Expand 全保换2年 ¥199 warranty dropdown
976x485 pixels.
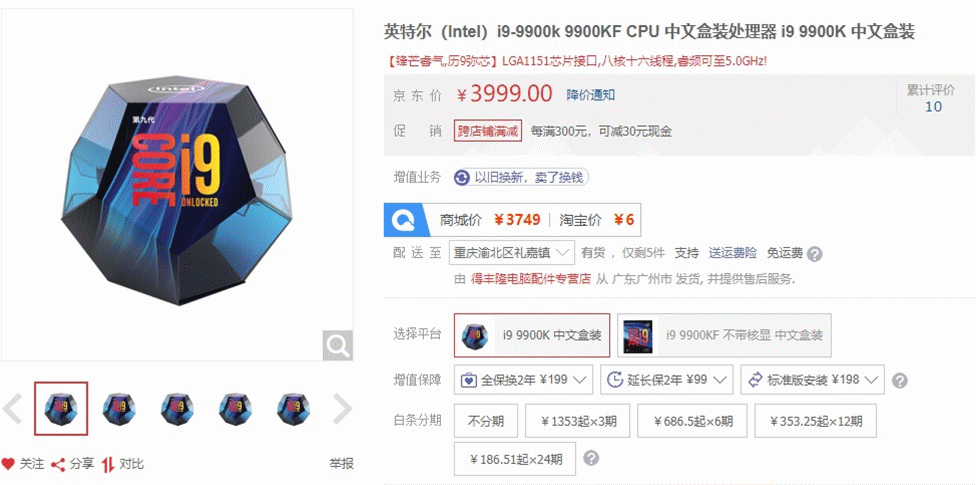click(x=523, y=379)
